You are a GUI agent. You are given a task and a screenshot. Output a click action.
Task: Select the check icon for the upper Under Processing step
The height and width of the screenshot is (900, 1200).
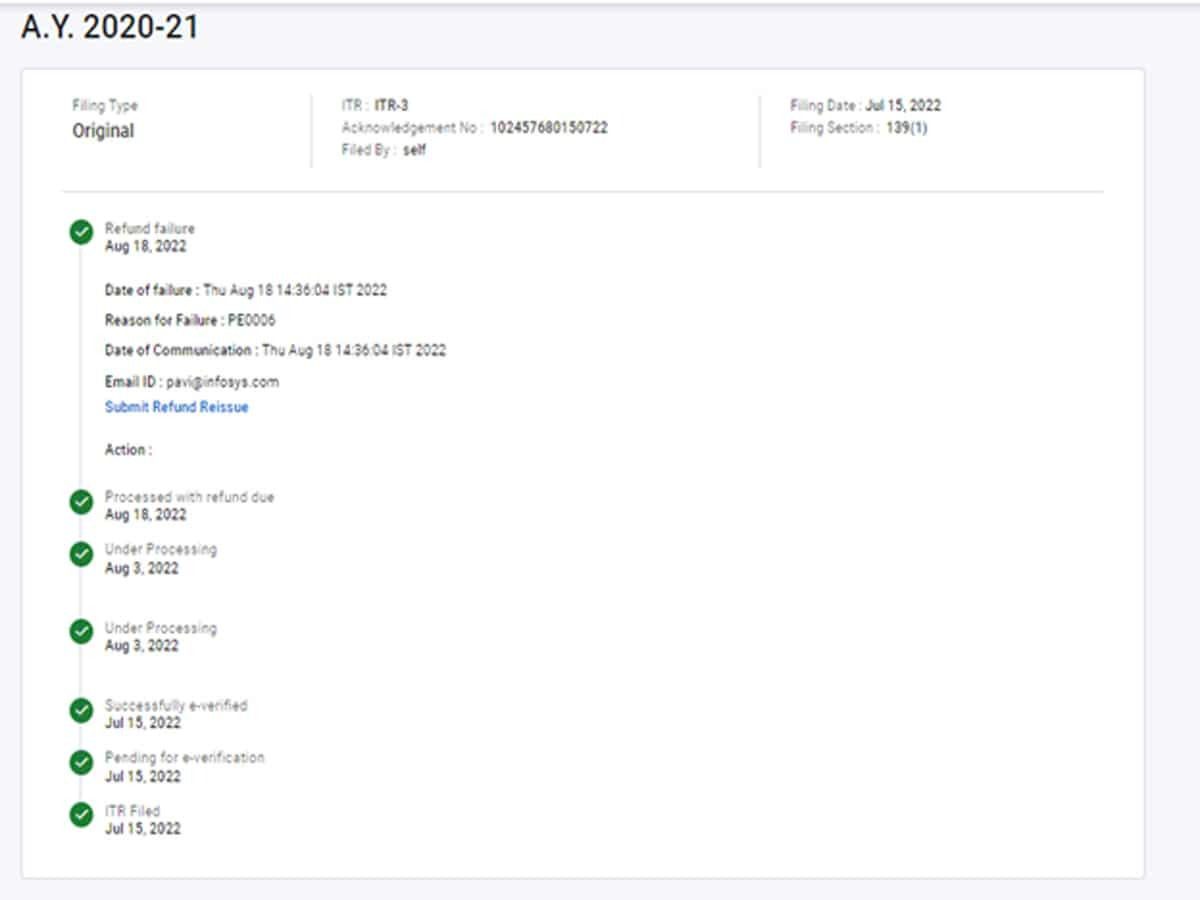(x=81, y=554)
